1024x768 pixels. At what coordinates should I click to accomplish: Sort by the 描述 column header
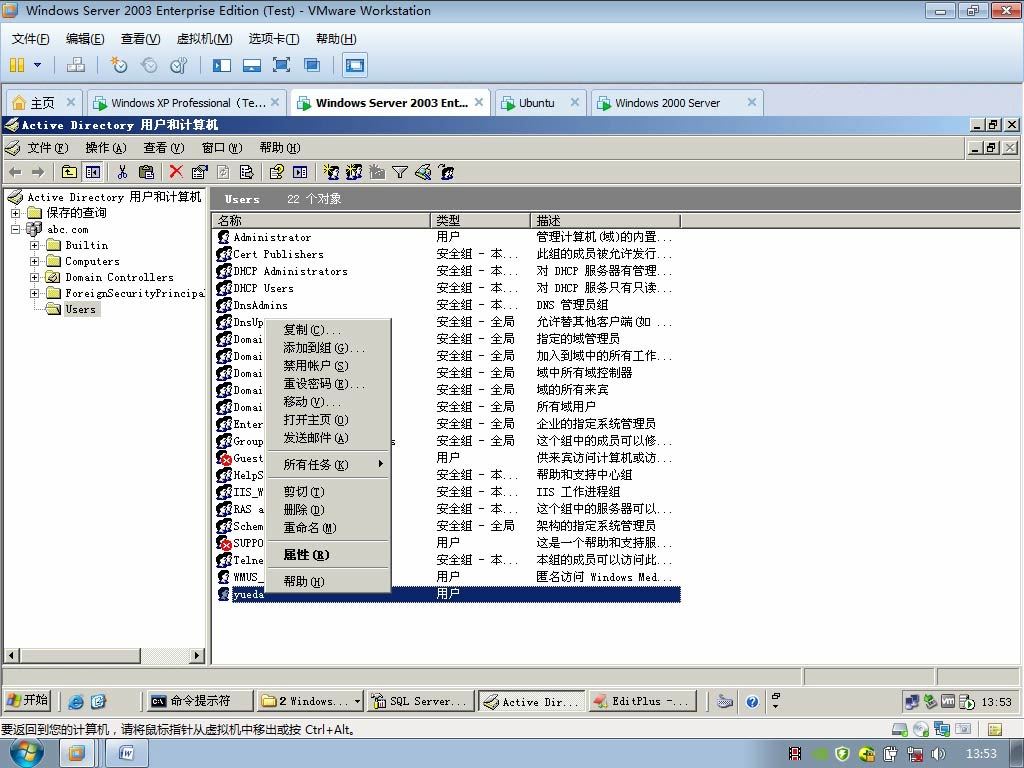click(x=605, y=221)
